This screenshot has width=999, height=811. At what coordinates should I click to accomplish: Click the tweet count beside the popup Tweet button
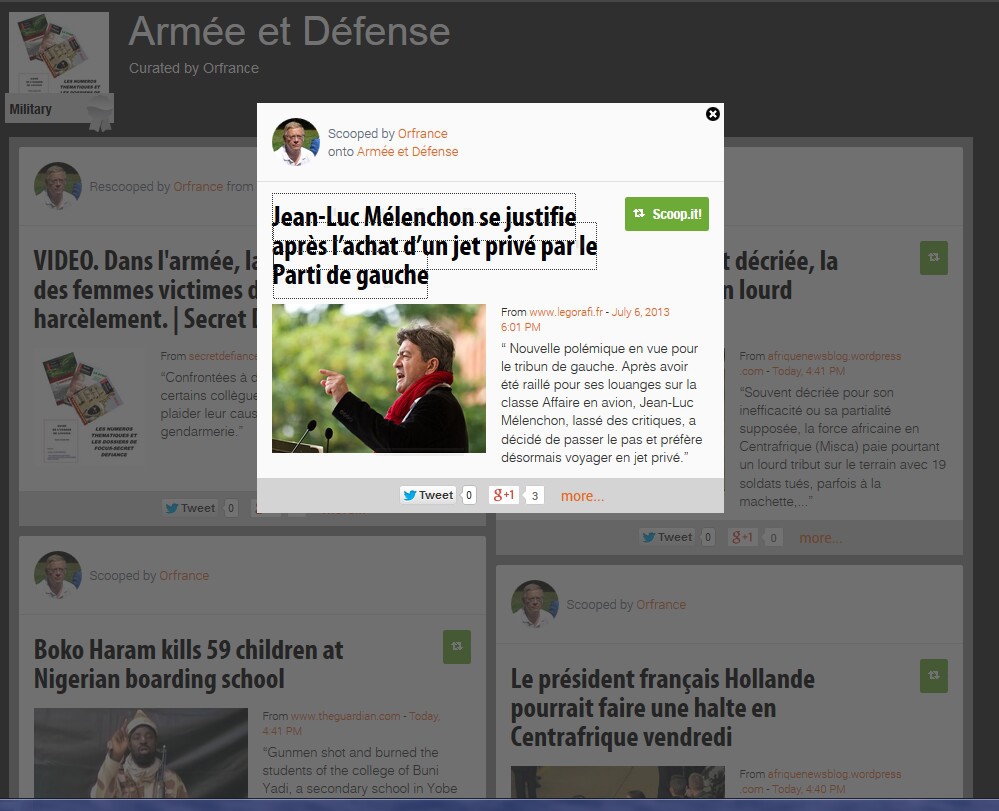tap(469, 495)
